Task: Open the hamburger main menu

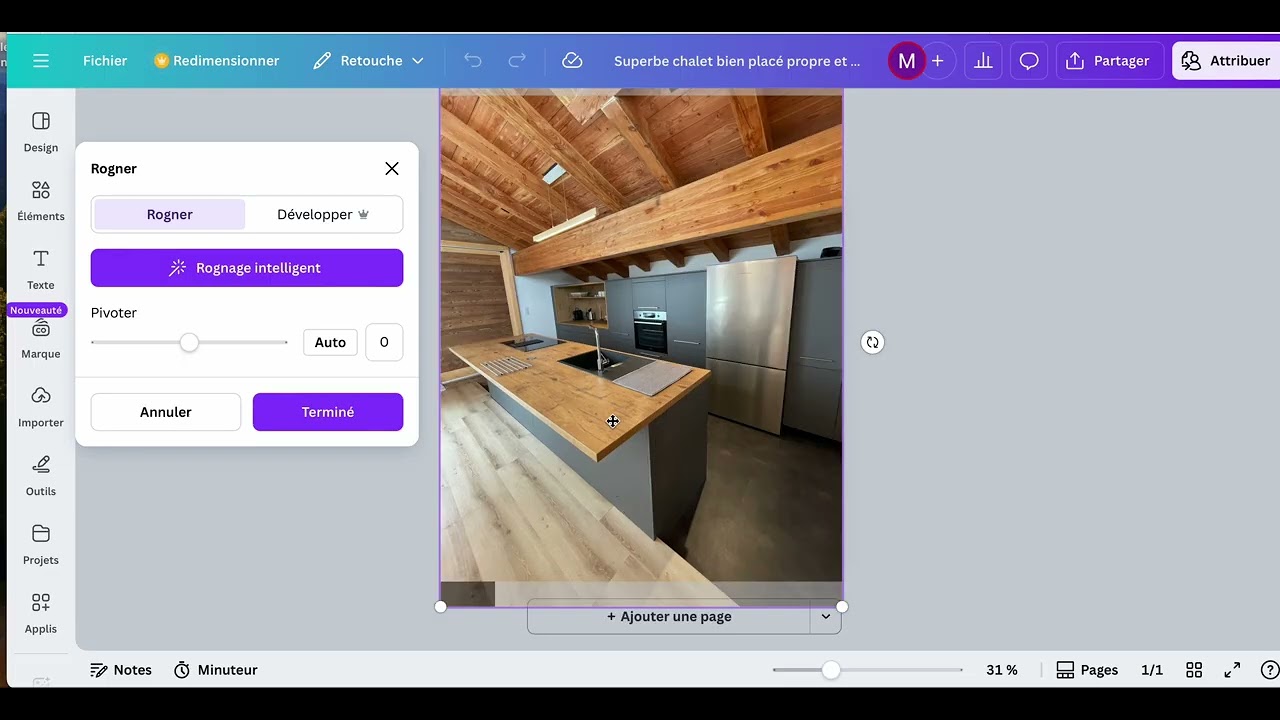Action: [x=41, y=61]
